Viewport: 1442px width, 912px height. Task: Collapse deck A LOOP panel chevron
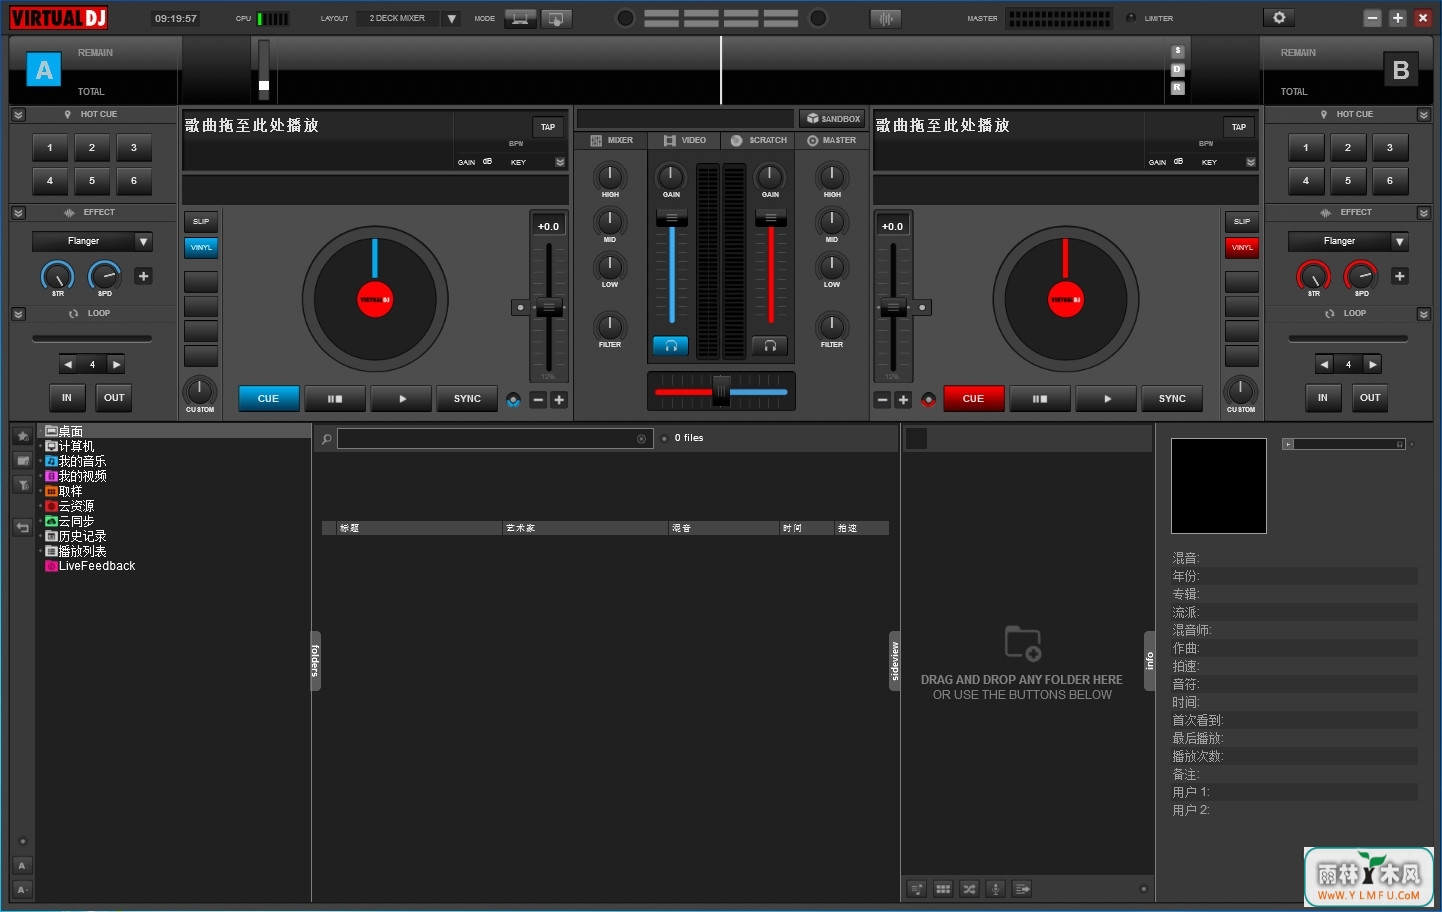[x=18, y=314]
